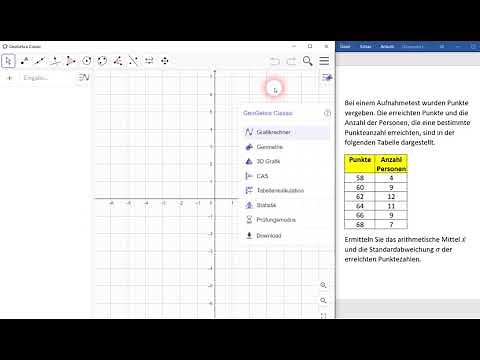Open the graphics view style bar
This screenshot has width=480, height=360.
[327, 78]
